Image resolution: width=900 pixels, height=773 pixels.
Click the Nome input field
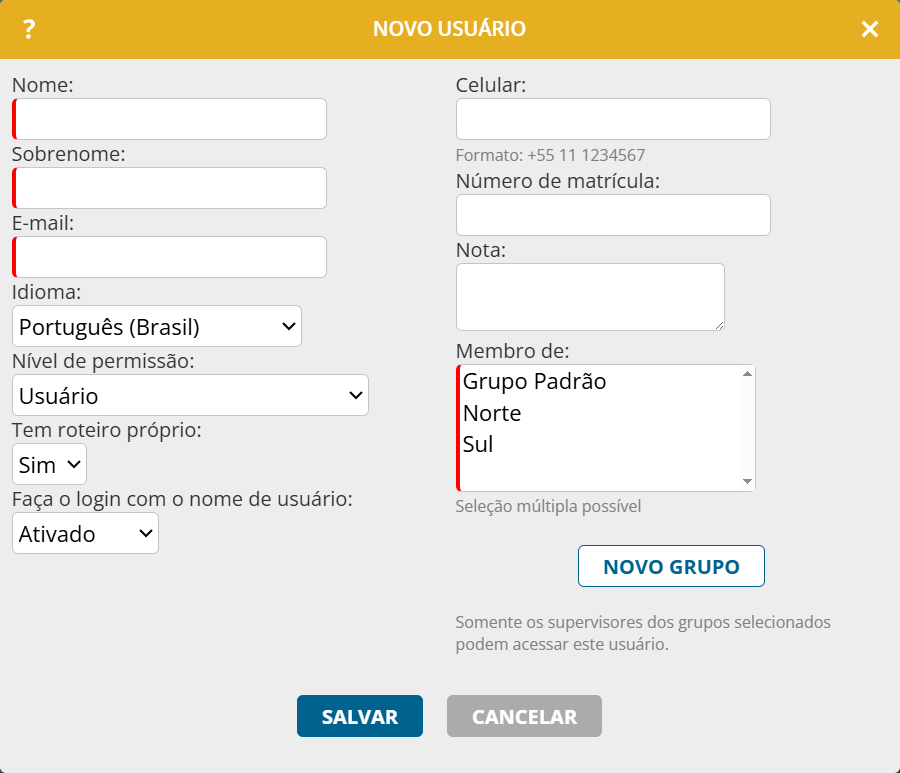tap(171, 119)
